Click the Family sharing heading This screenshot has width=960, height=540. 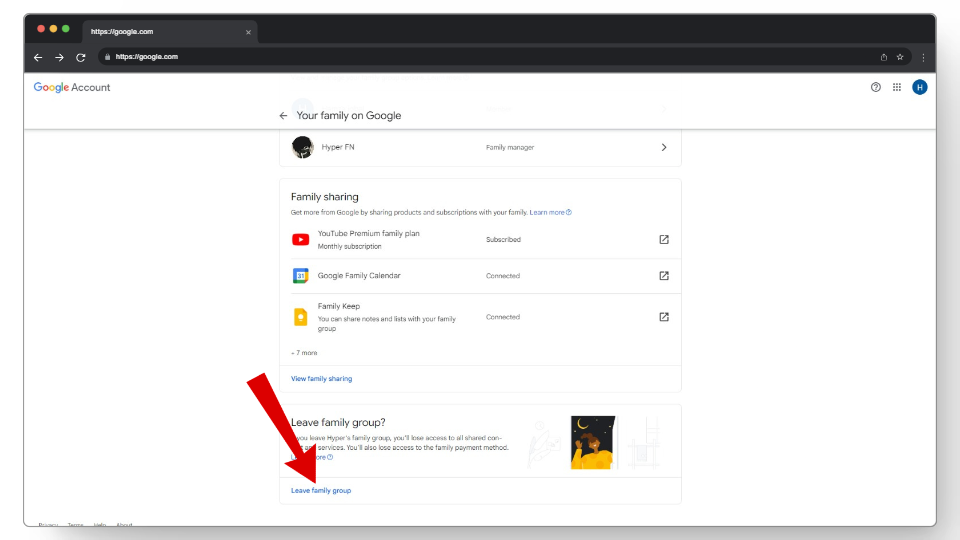324,197
